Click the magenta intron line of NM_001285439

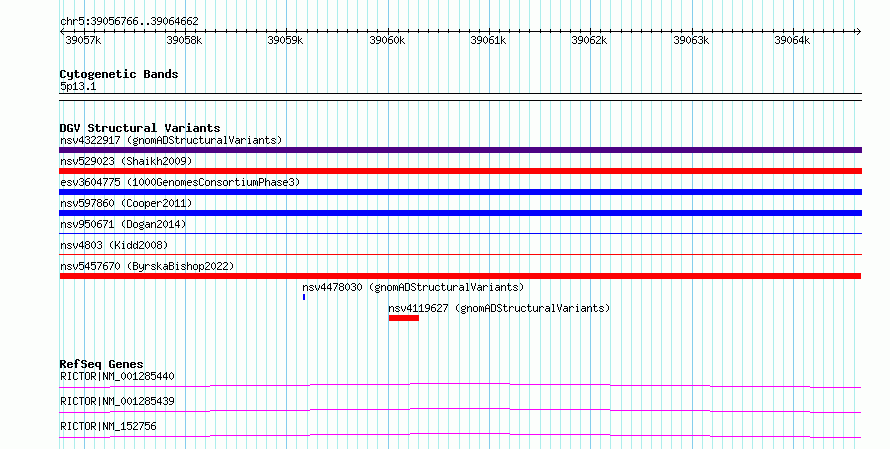(460, 410)
